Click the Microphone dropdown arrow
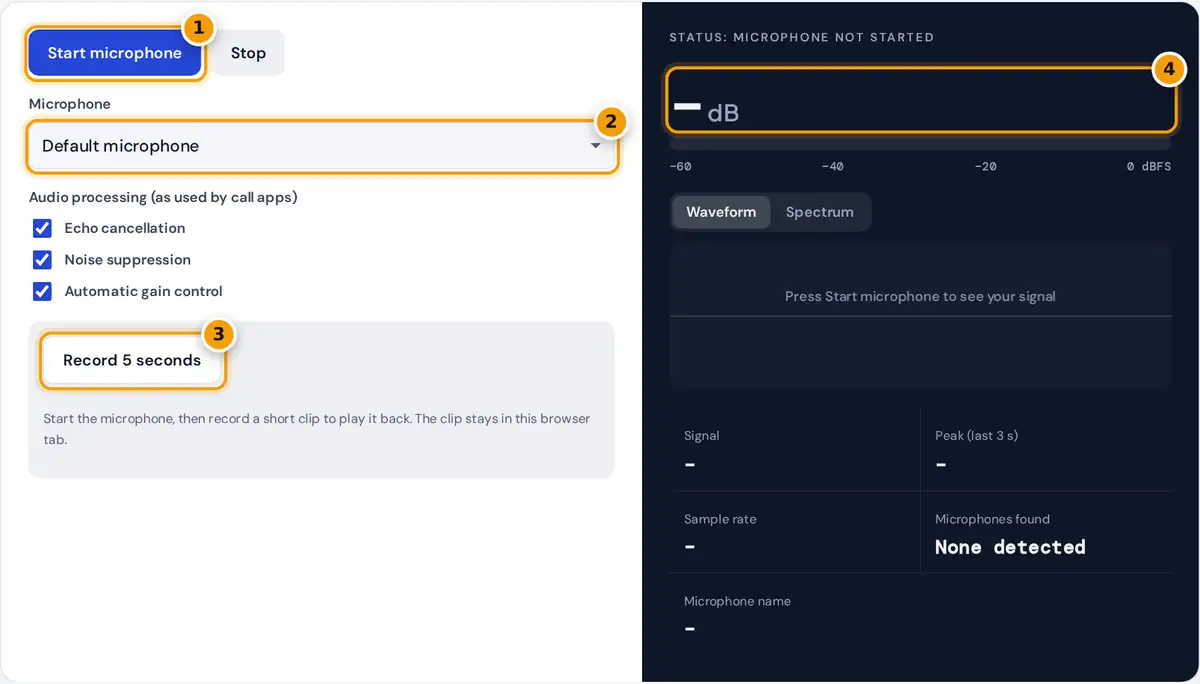This screenshot has width=1200, height=684. click(596, 146)
